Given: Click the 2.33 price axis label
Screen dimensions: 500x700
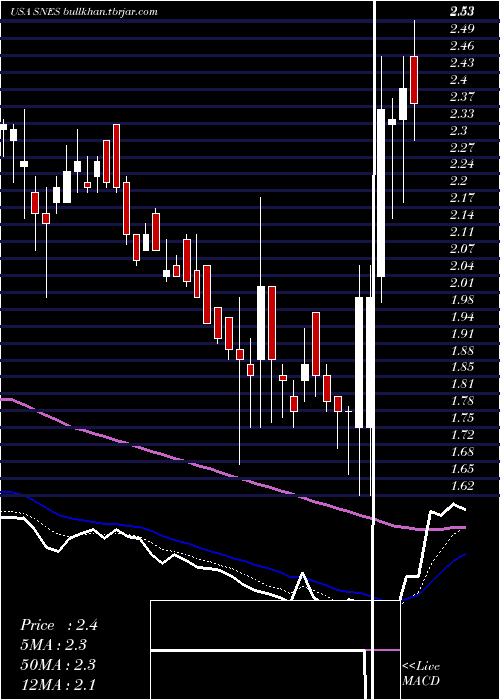Looking at the screenshot, I should (462, 114).
